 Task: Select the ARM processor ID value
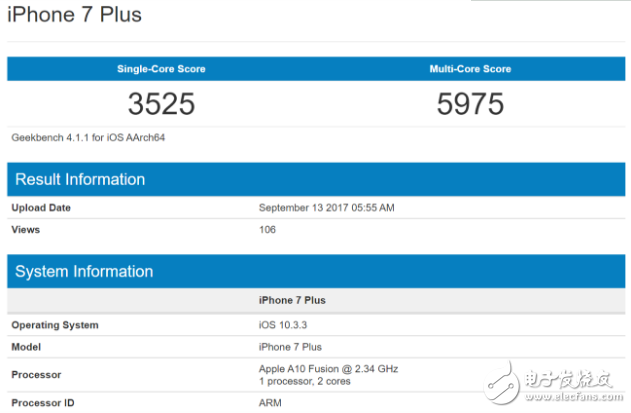click(270, 402)
